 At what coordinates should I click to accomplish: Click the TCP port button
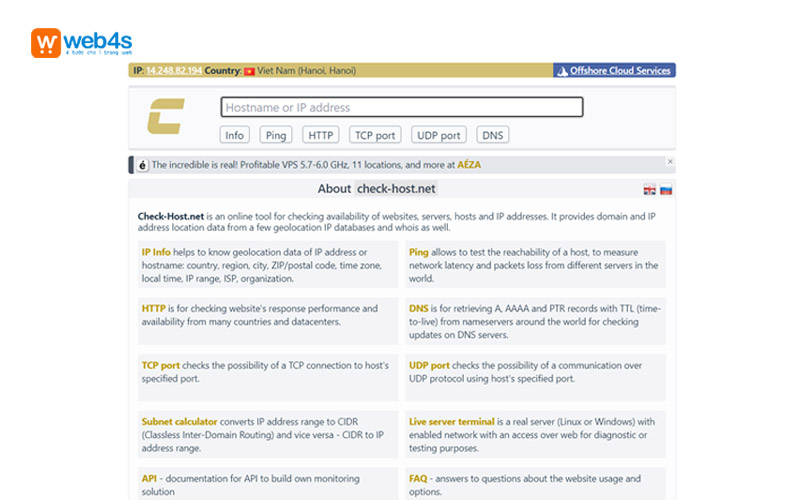375,135
